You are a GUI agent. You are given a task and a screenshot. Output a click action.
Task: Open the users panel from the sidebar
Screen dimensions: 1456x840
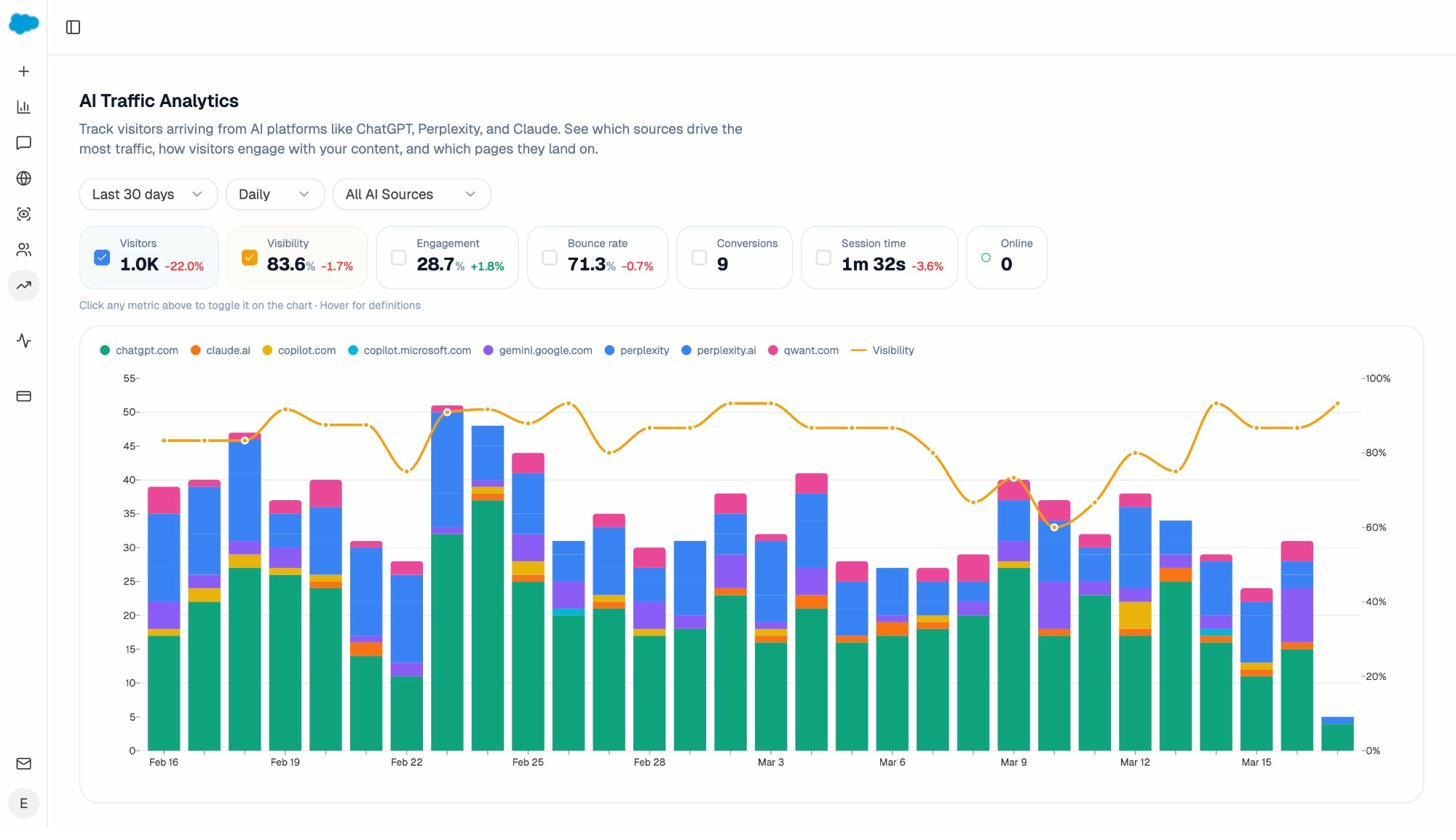[23, 249]
